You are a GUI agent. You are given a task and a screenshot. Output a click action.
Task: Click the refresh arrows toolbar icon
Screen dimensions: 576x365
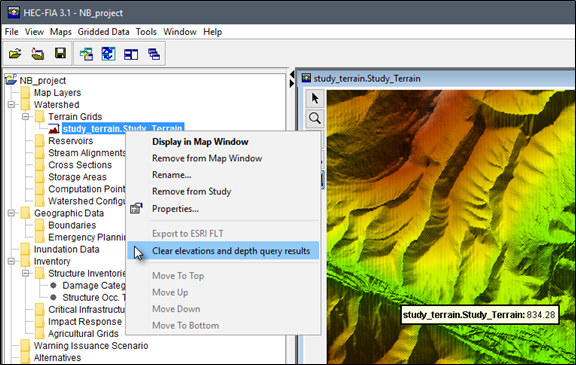pos(108,54)
